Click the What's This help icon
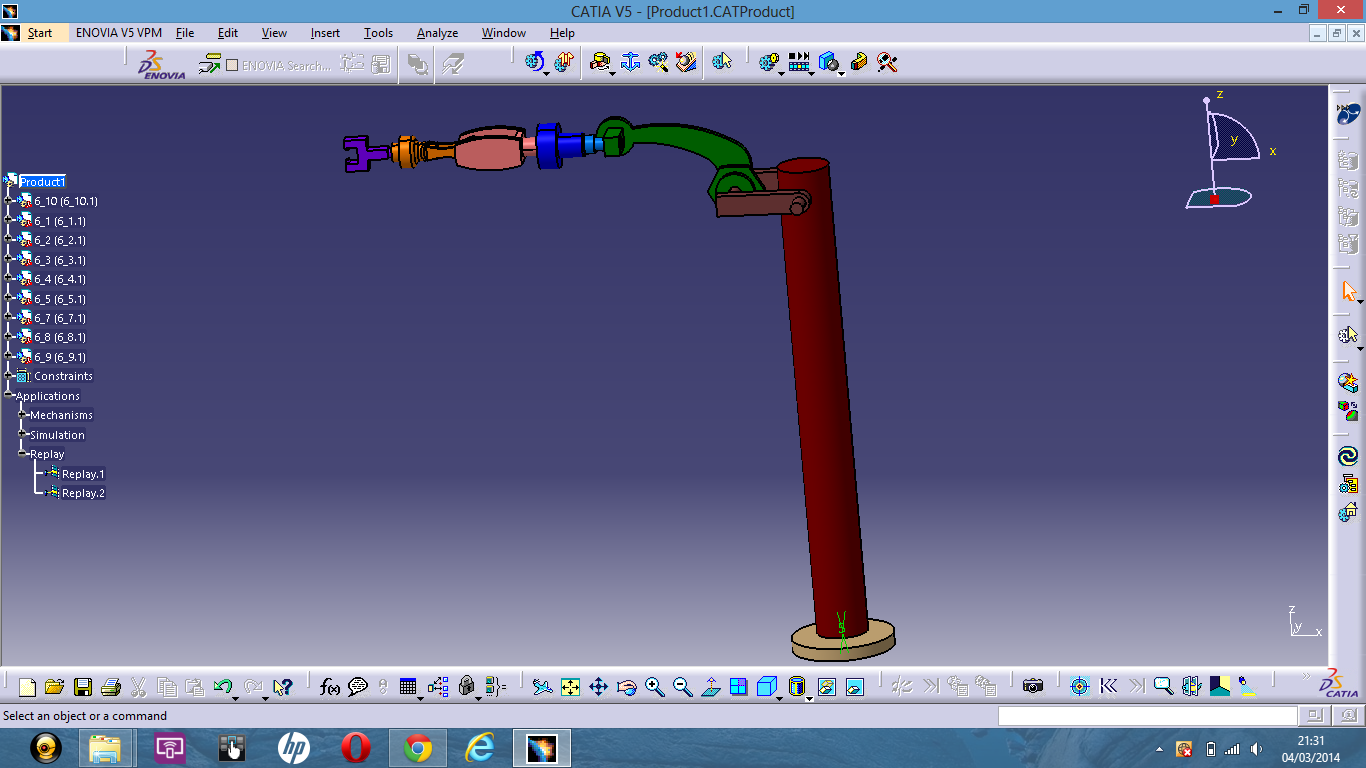The width and height of the screenshot is (1366, 768). pos(283,687)
